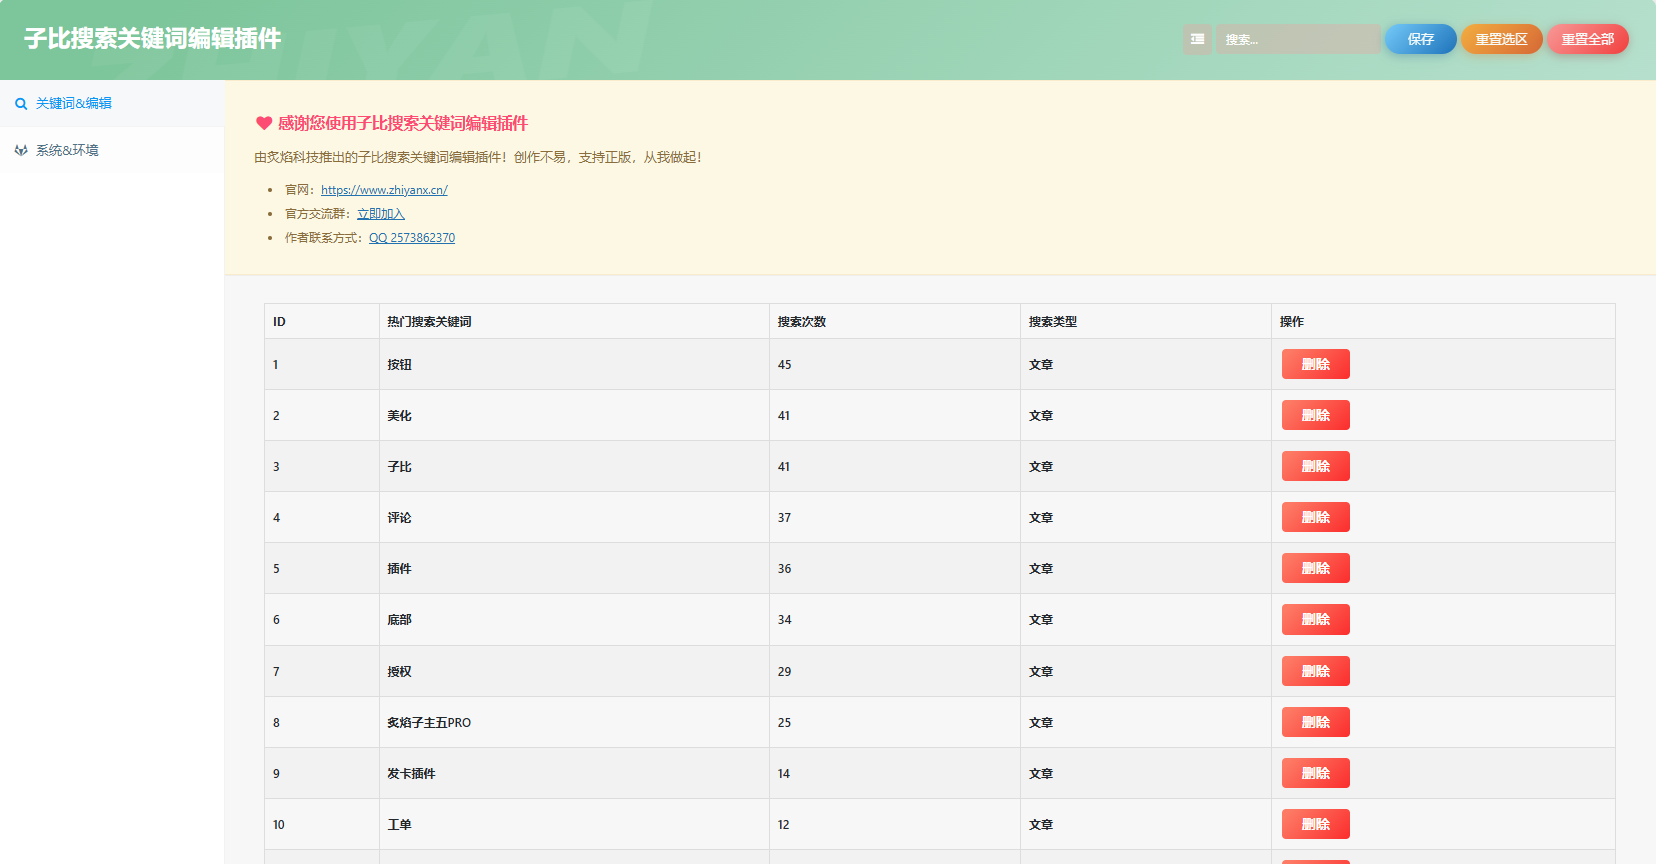
Task: Click the 立即加入 group link
Action: point(380,214)
